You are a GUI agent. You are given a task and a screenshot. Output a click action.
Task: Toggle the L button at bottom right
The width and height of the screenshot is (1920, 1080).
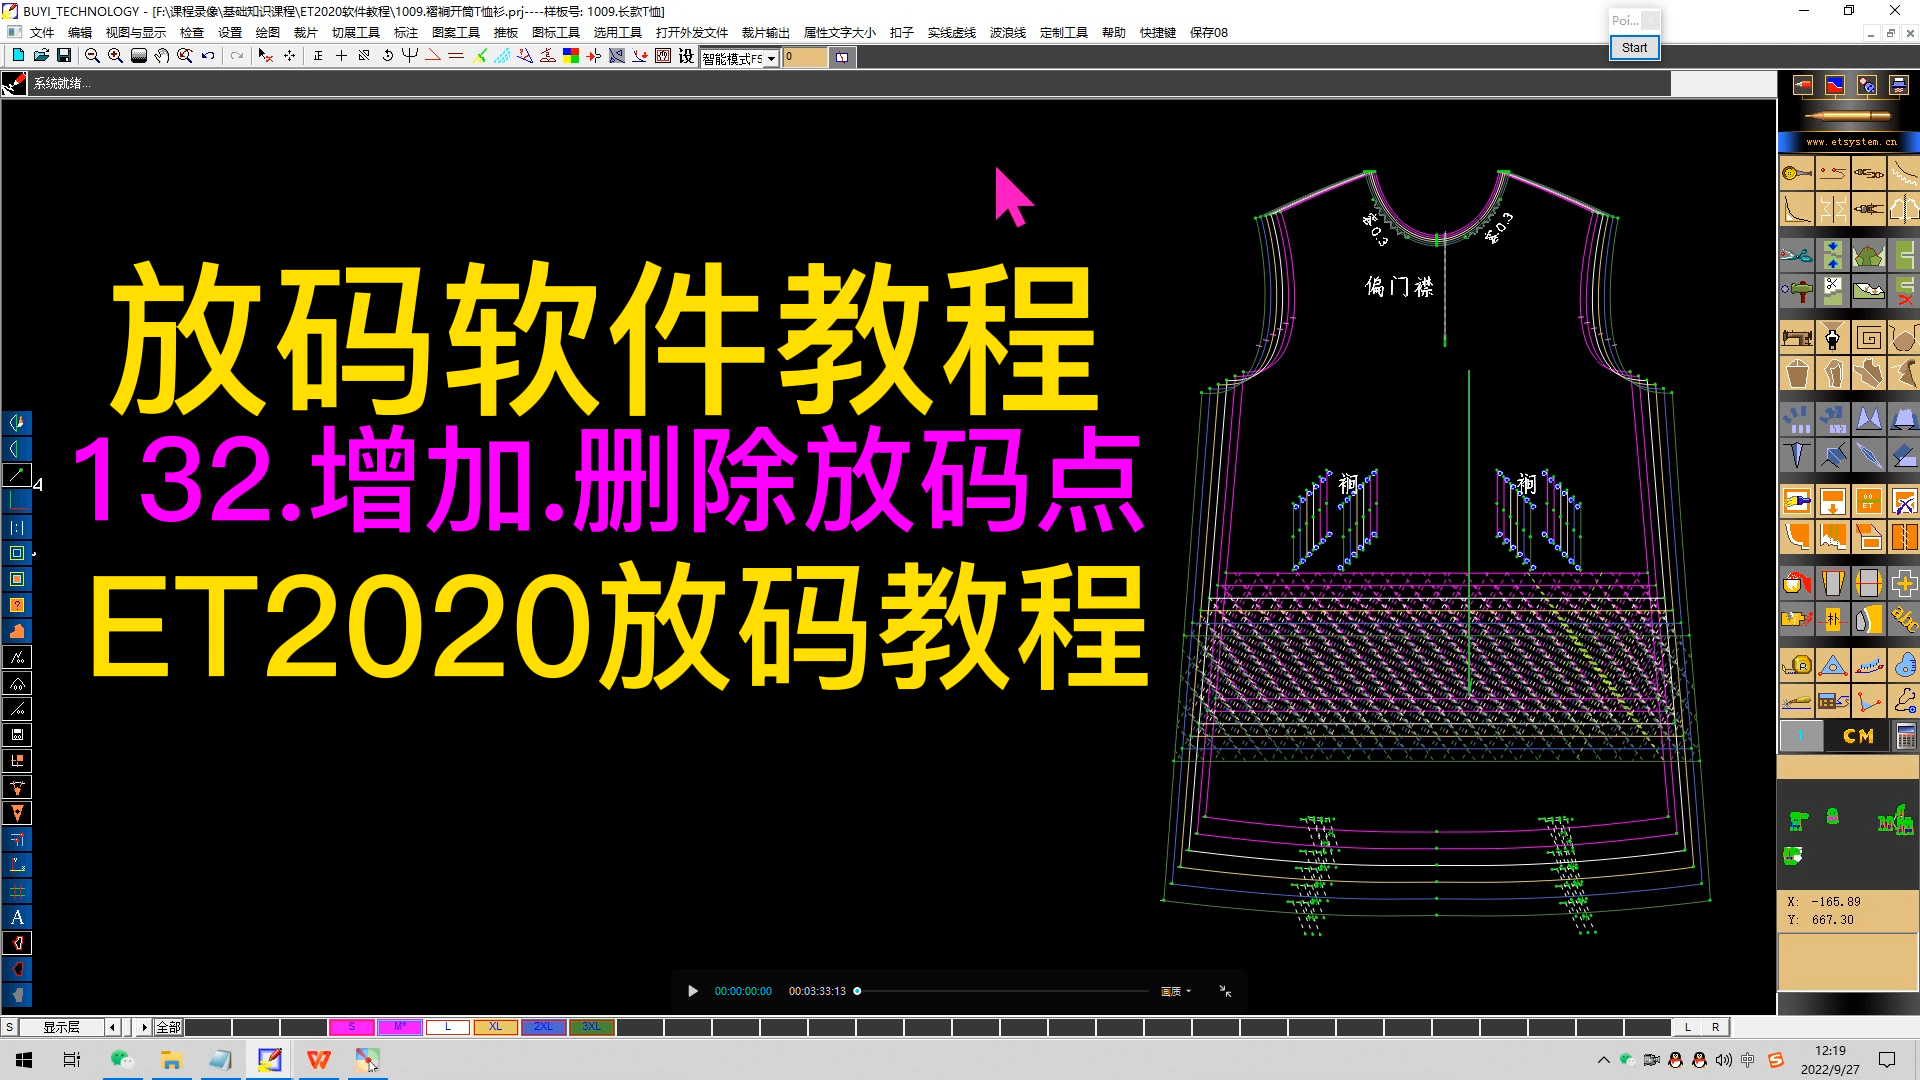point(1688,1027)
